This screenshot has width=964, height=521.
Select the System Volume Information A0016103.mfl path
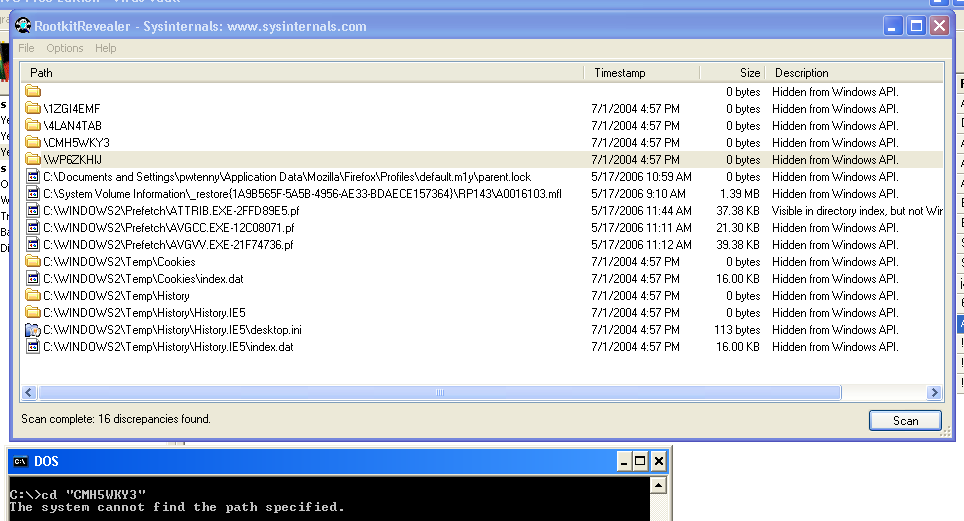[302, 194]
